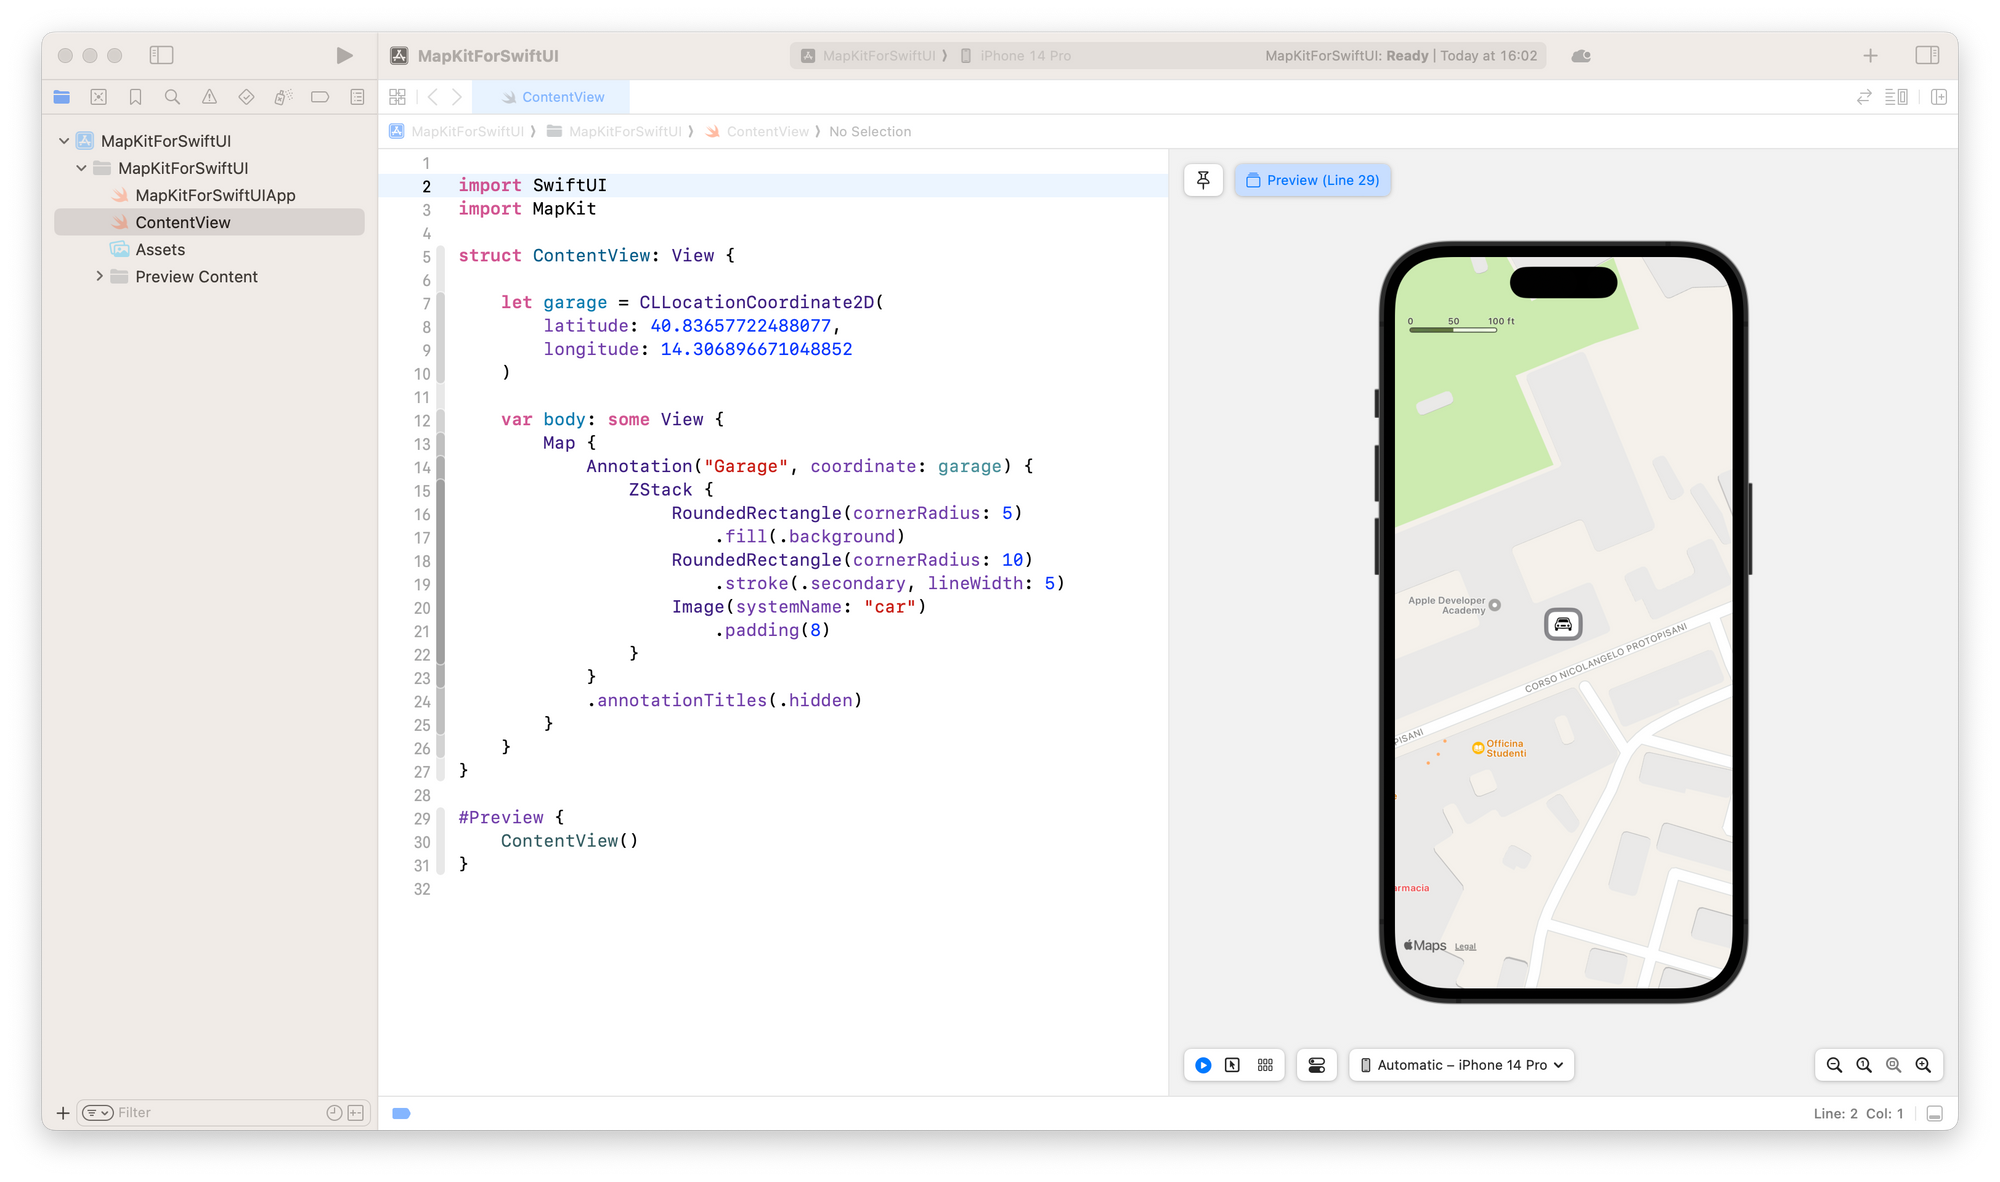The height and width of the screenshot is (1182, 2000).
Task: Open Device Settings for the canvas
Action: pyautogui.click(x=1317, y=1065)
